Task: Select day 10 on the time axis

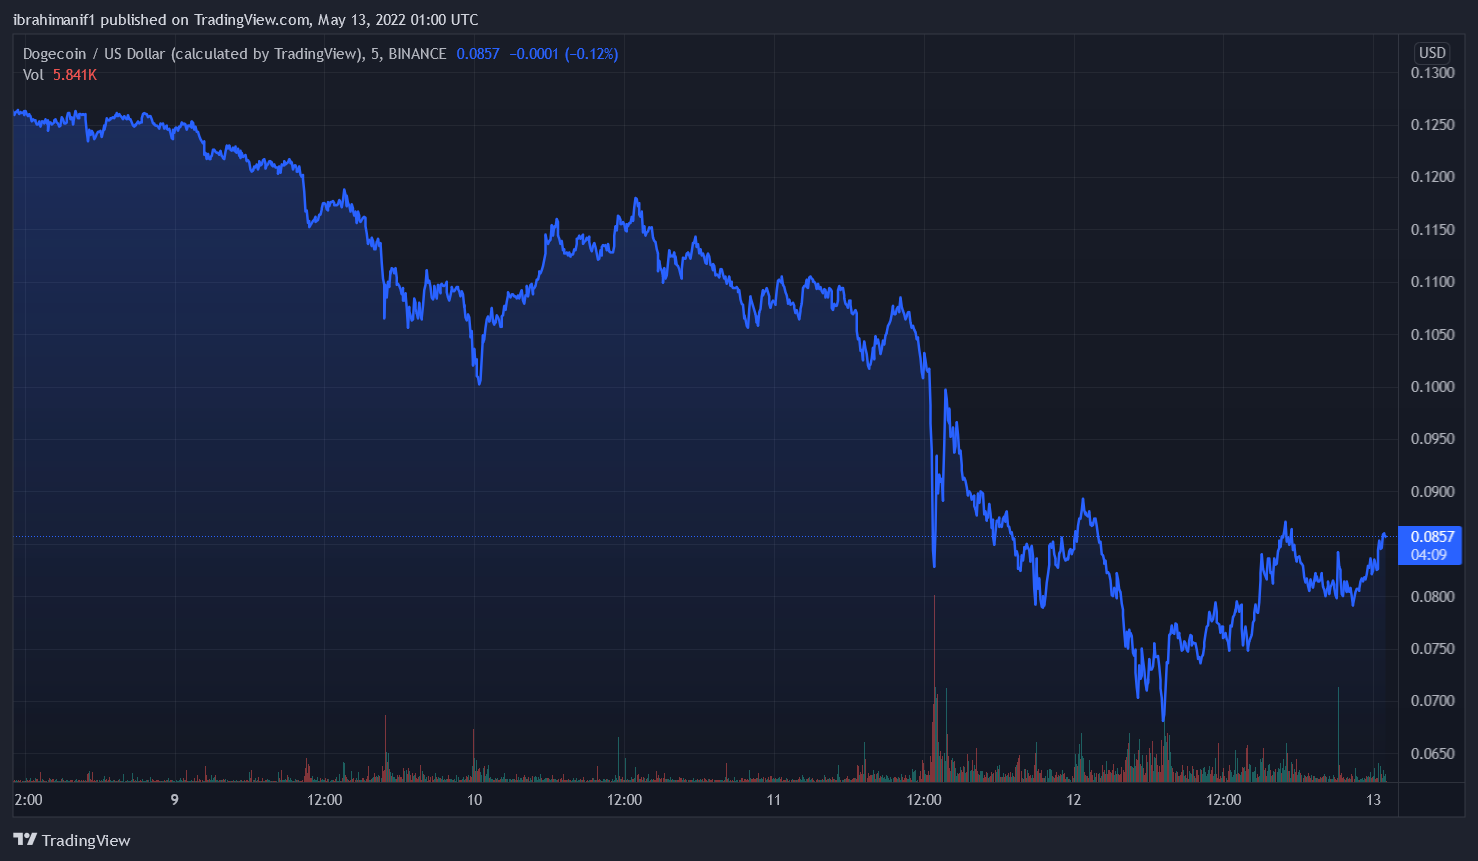Action: [474, 800]
